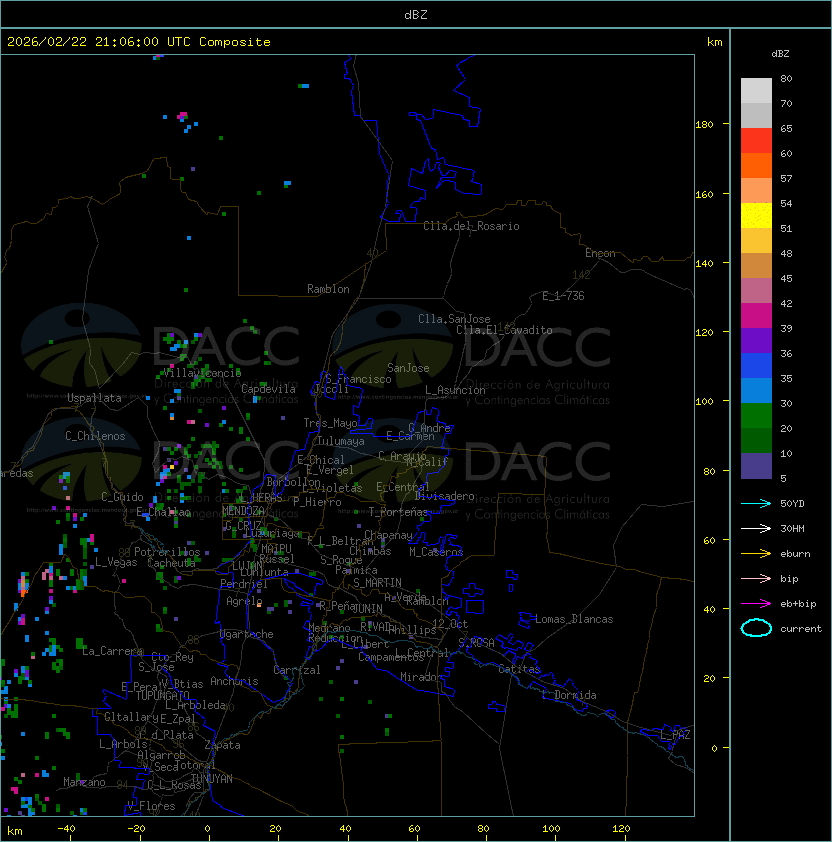Click the red swatch in dBZ scale
The image size is (832, 842).
pyautogui.click(x=756, y=141)
